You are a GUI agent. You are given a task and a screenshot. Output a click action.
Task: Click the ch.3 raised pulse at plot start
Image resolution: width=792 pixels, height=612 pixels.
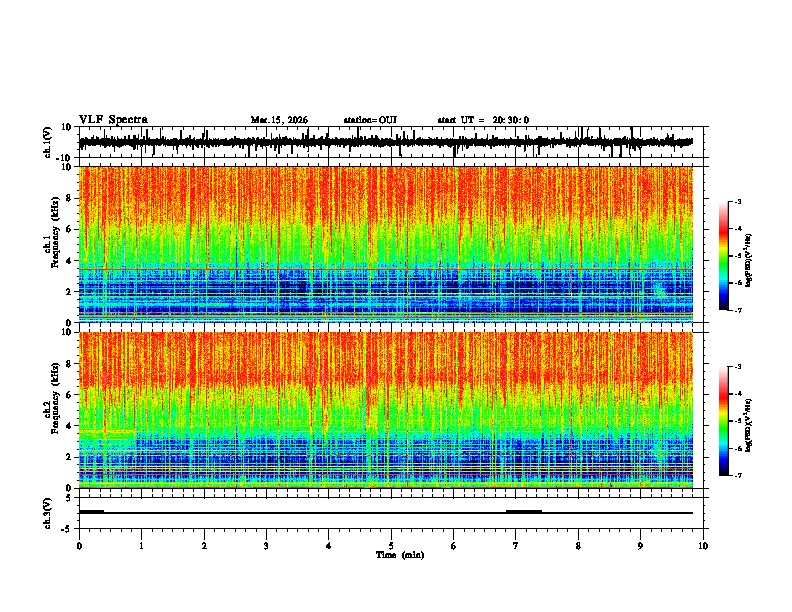[91, 511]
